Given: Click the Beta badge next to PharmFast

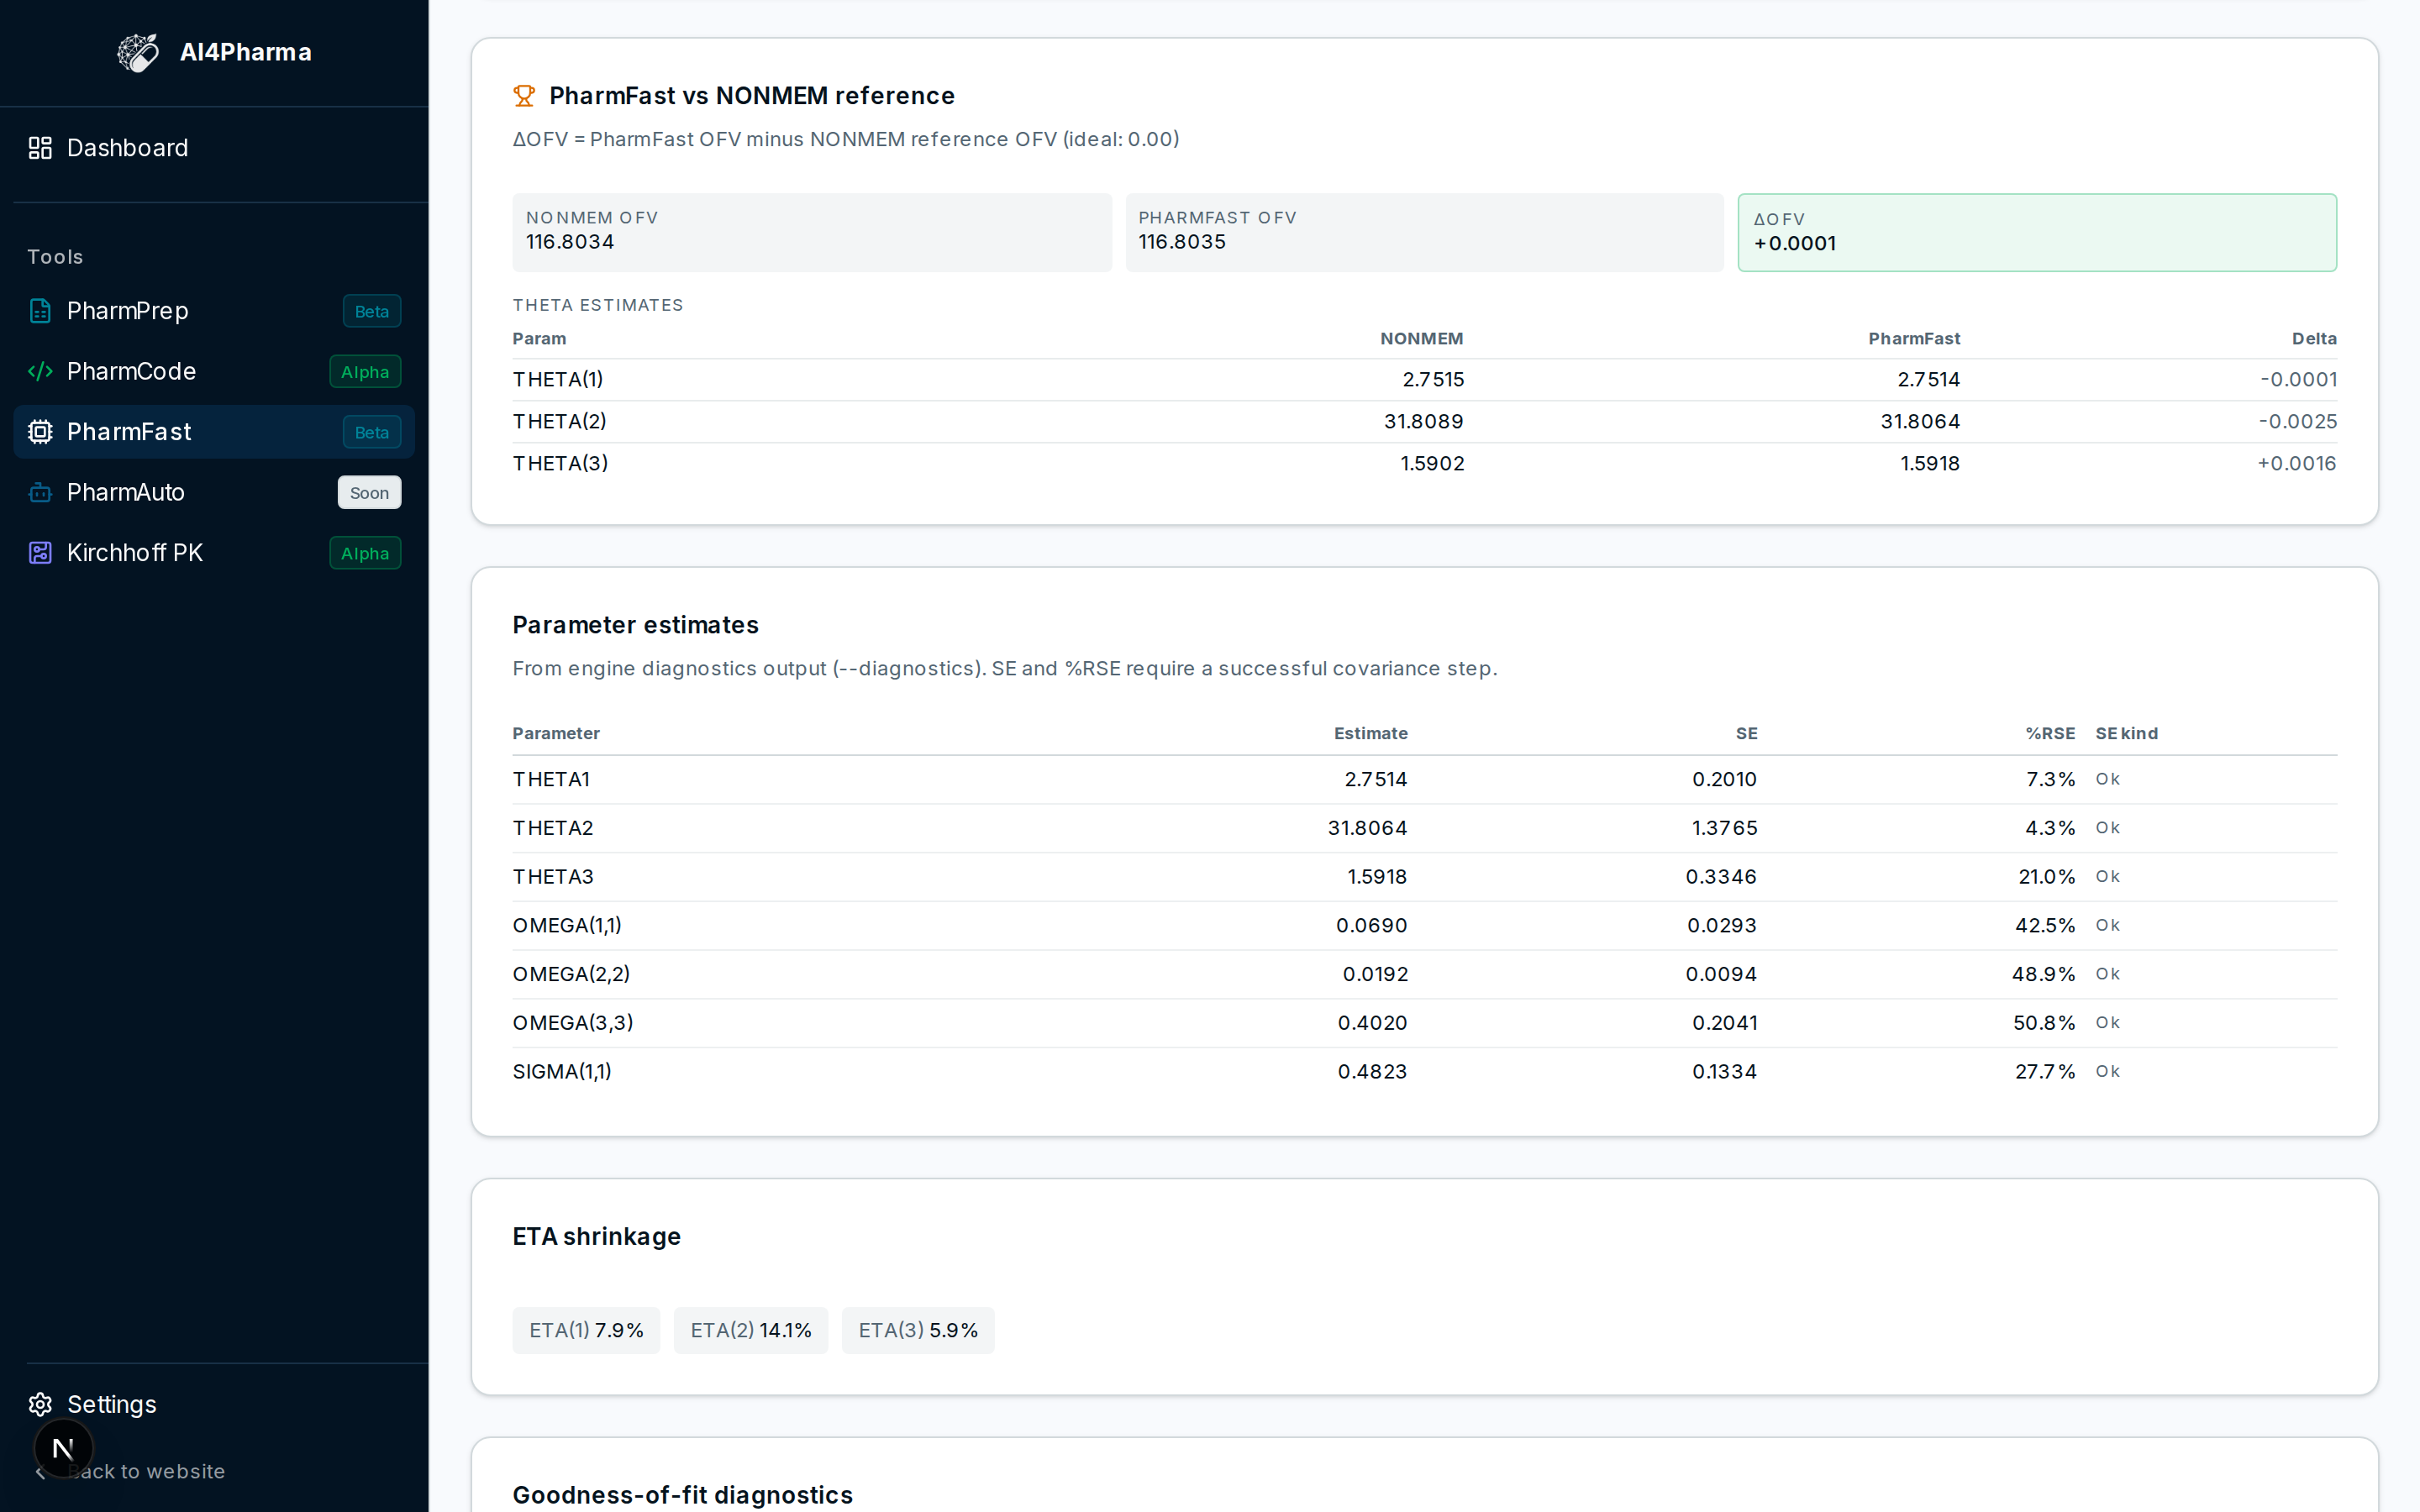Looking at the screenshot, I should pos(372,432).
